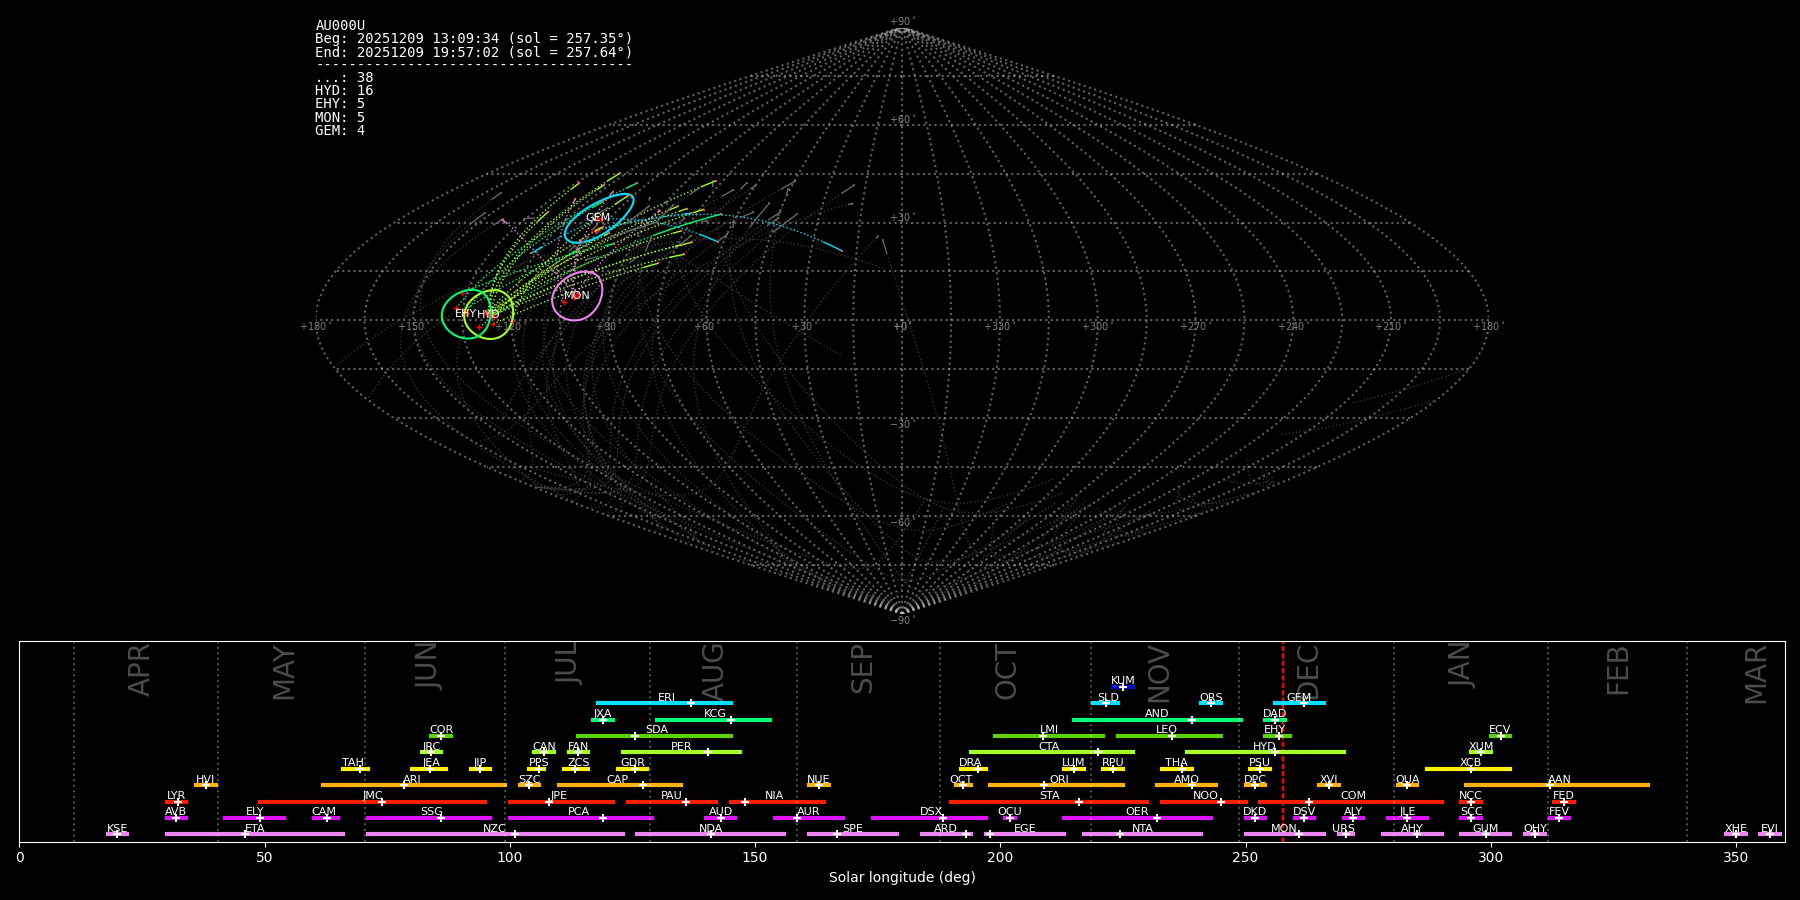
Task: Click the '100' tick on the longitude axis
Action: [509, 857]
